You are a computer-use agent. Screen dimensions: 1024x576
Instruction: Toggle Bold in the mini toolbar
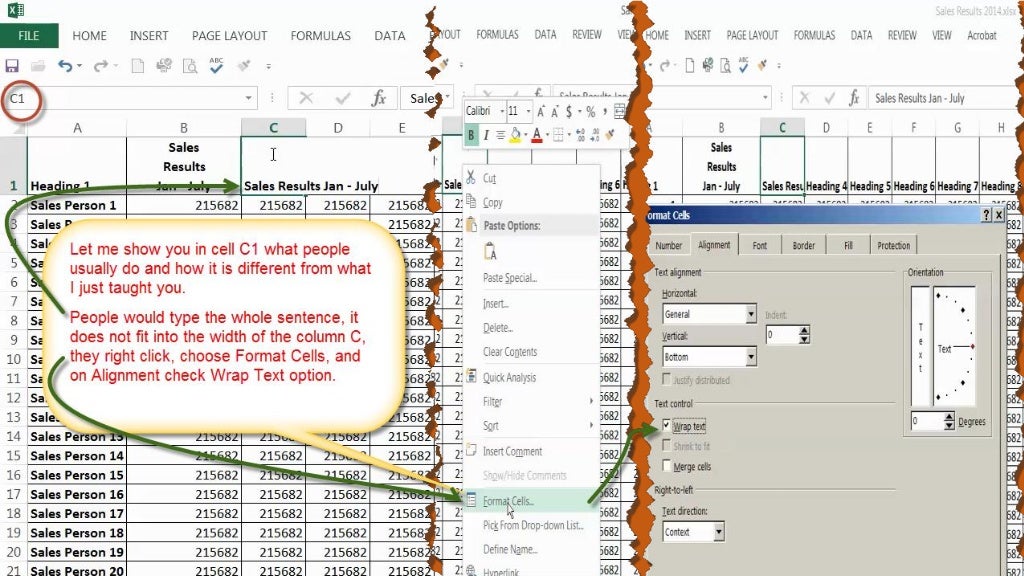coord(471,135)
